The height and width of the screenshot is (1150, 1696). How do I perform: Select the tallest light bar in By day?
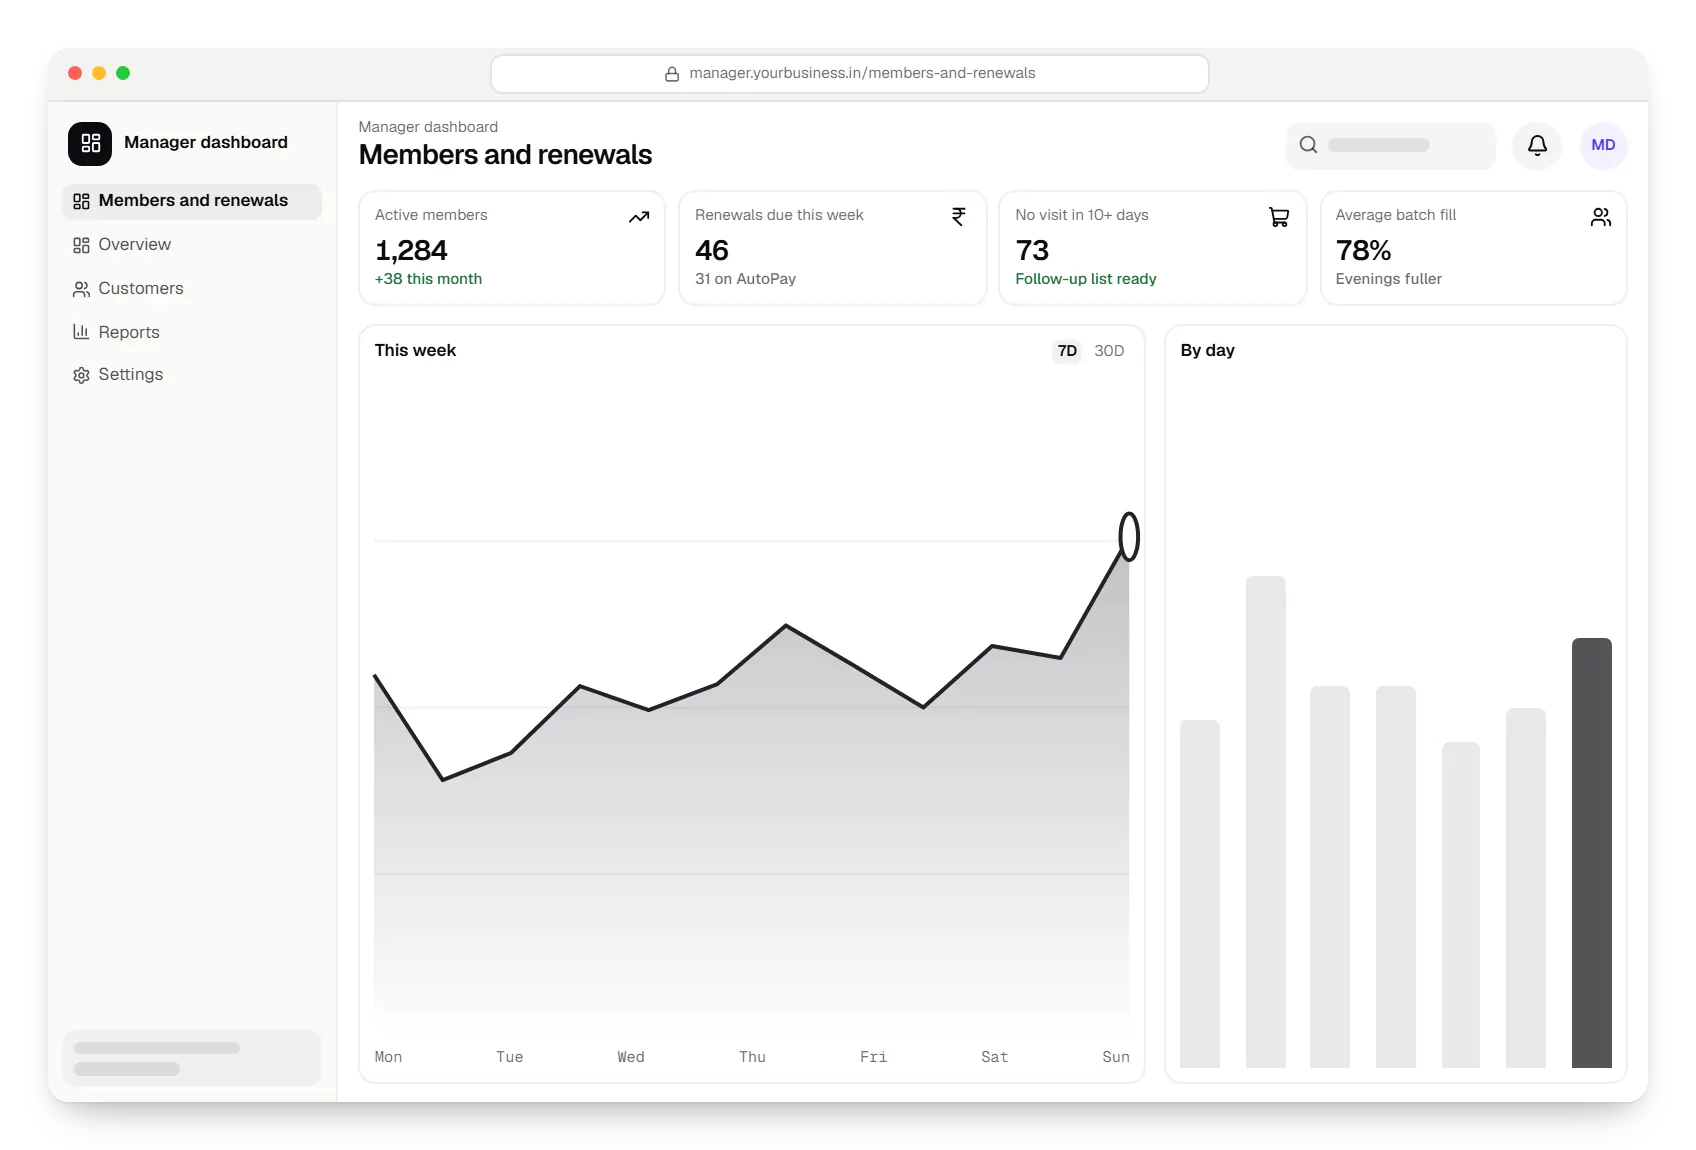(x=1265, y=822)
